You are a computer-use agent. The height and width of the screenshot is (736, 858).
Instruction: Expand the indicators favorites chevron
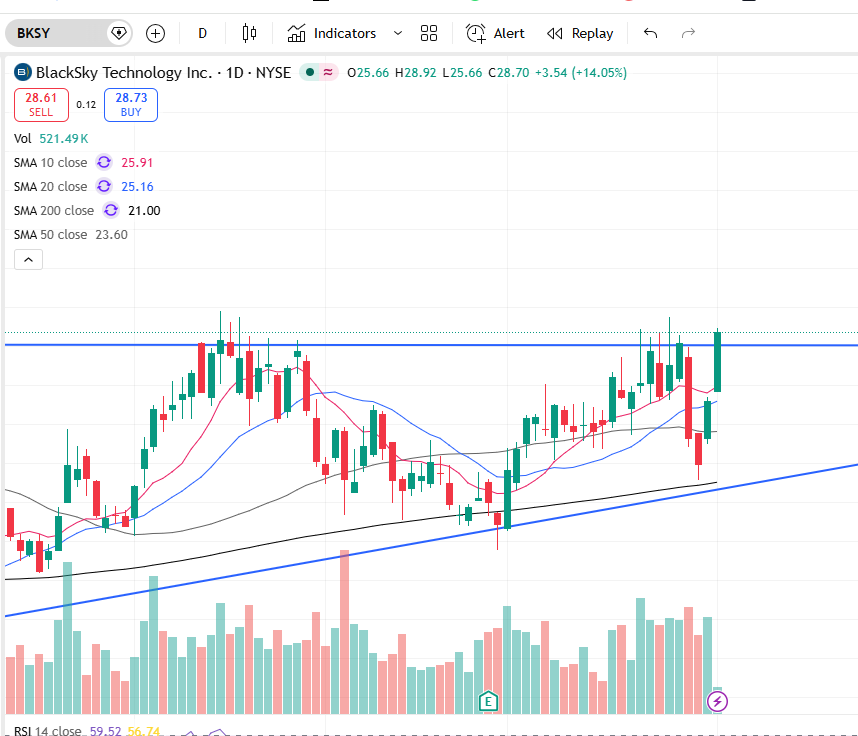point(398,33)
